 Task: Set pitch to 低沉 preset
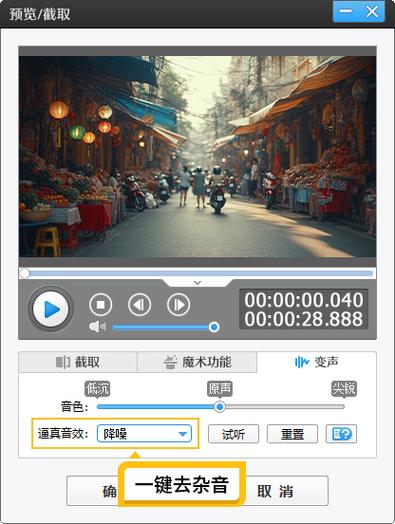click(x=97, y=389)
